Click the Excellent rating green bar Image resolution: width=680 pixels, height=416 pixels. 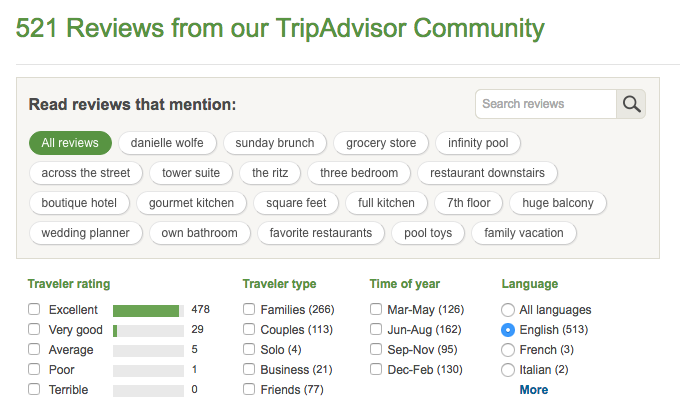(148, 310)
